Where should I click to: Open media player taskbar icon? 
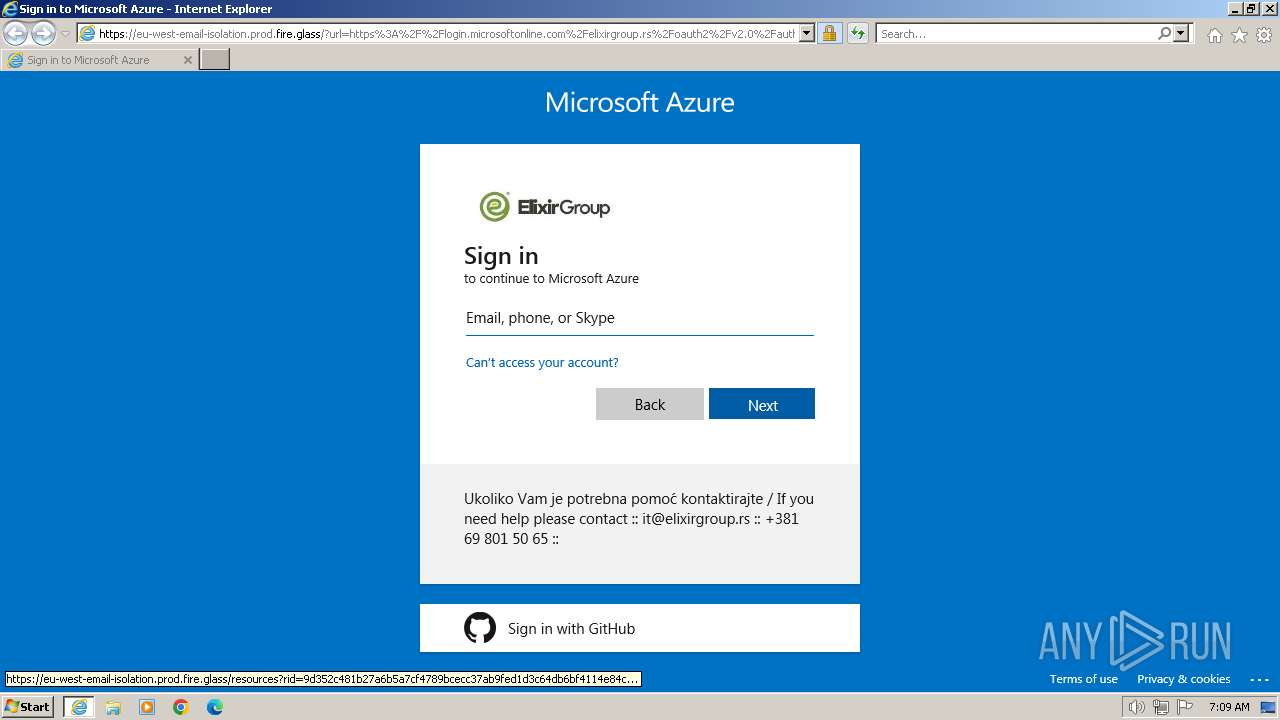(147, 707)
